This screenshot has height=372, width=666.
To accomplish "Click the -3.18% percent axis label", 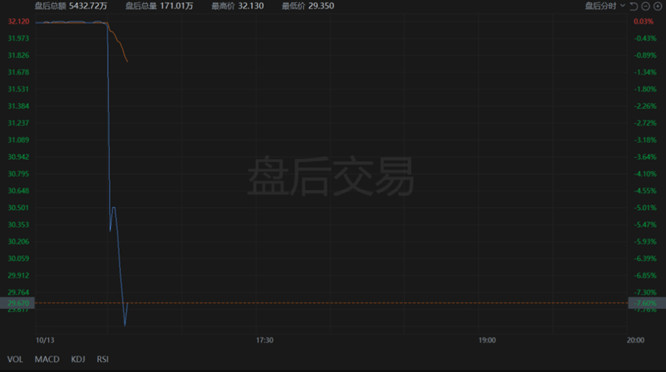I will 645,140.
